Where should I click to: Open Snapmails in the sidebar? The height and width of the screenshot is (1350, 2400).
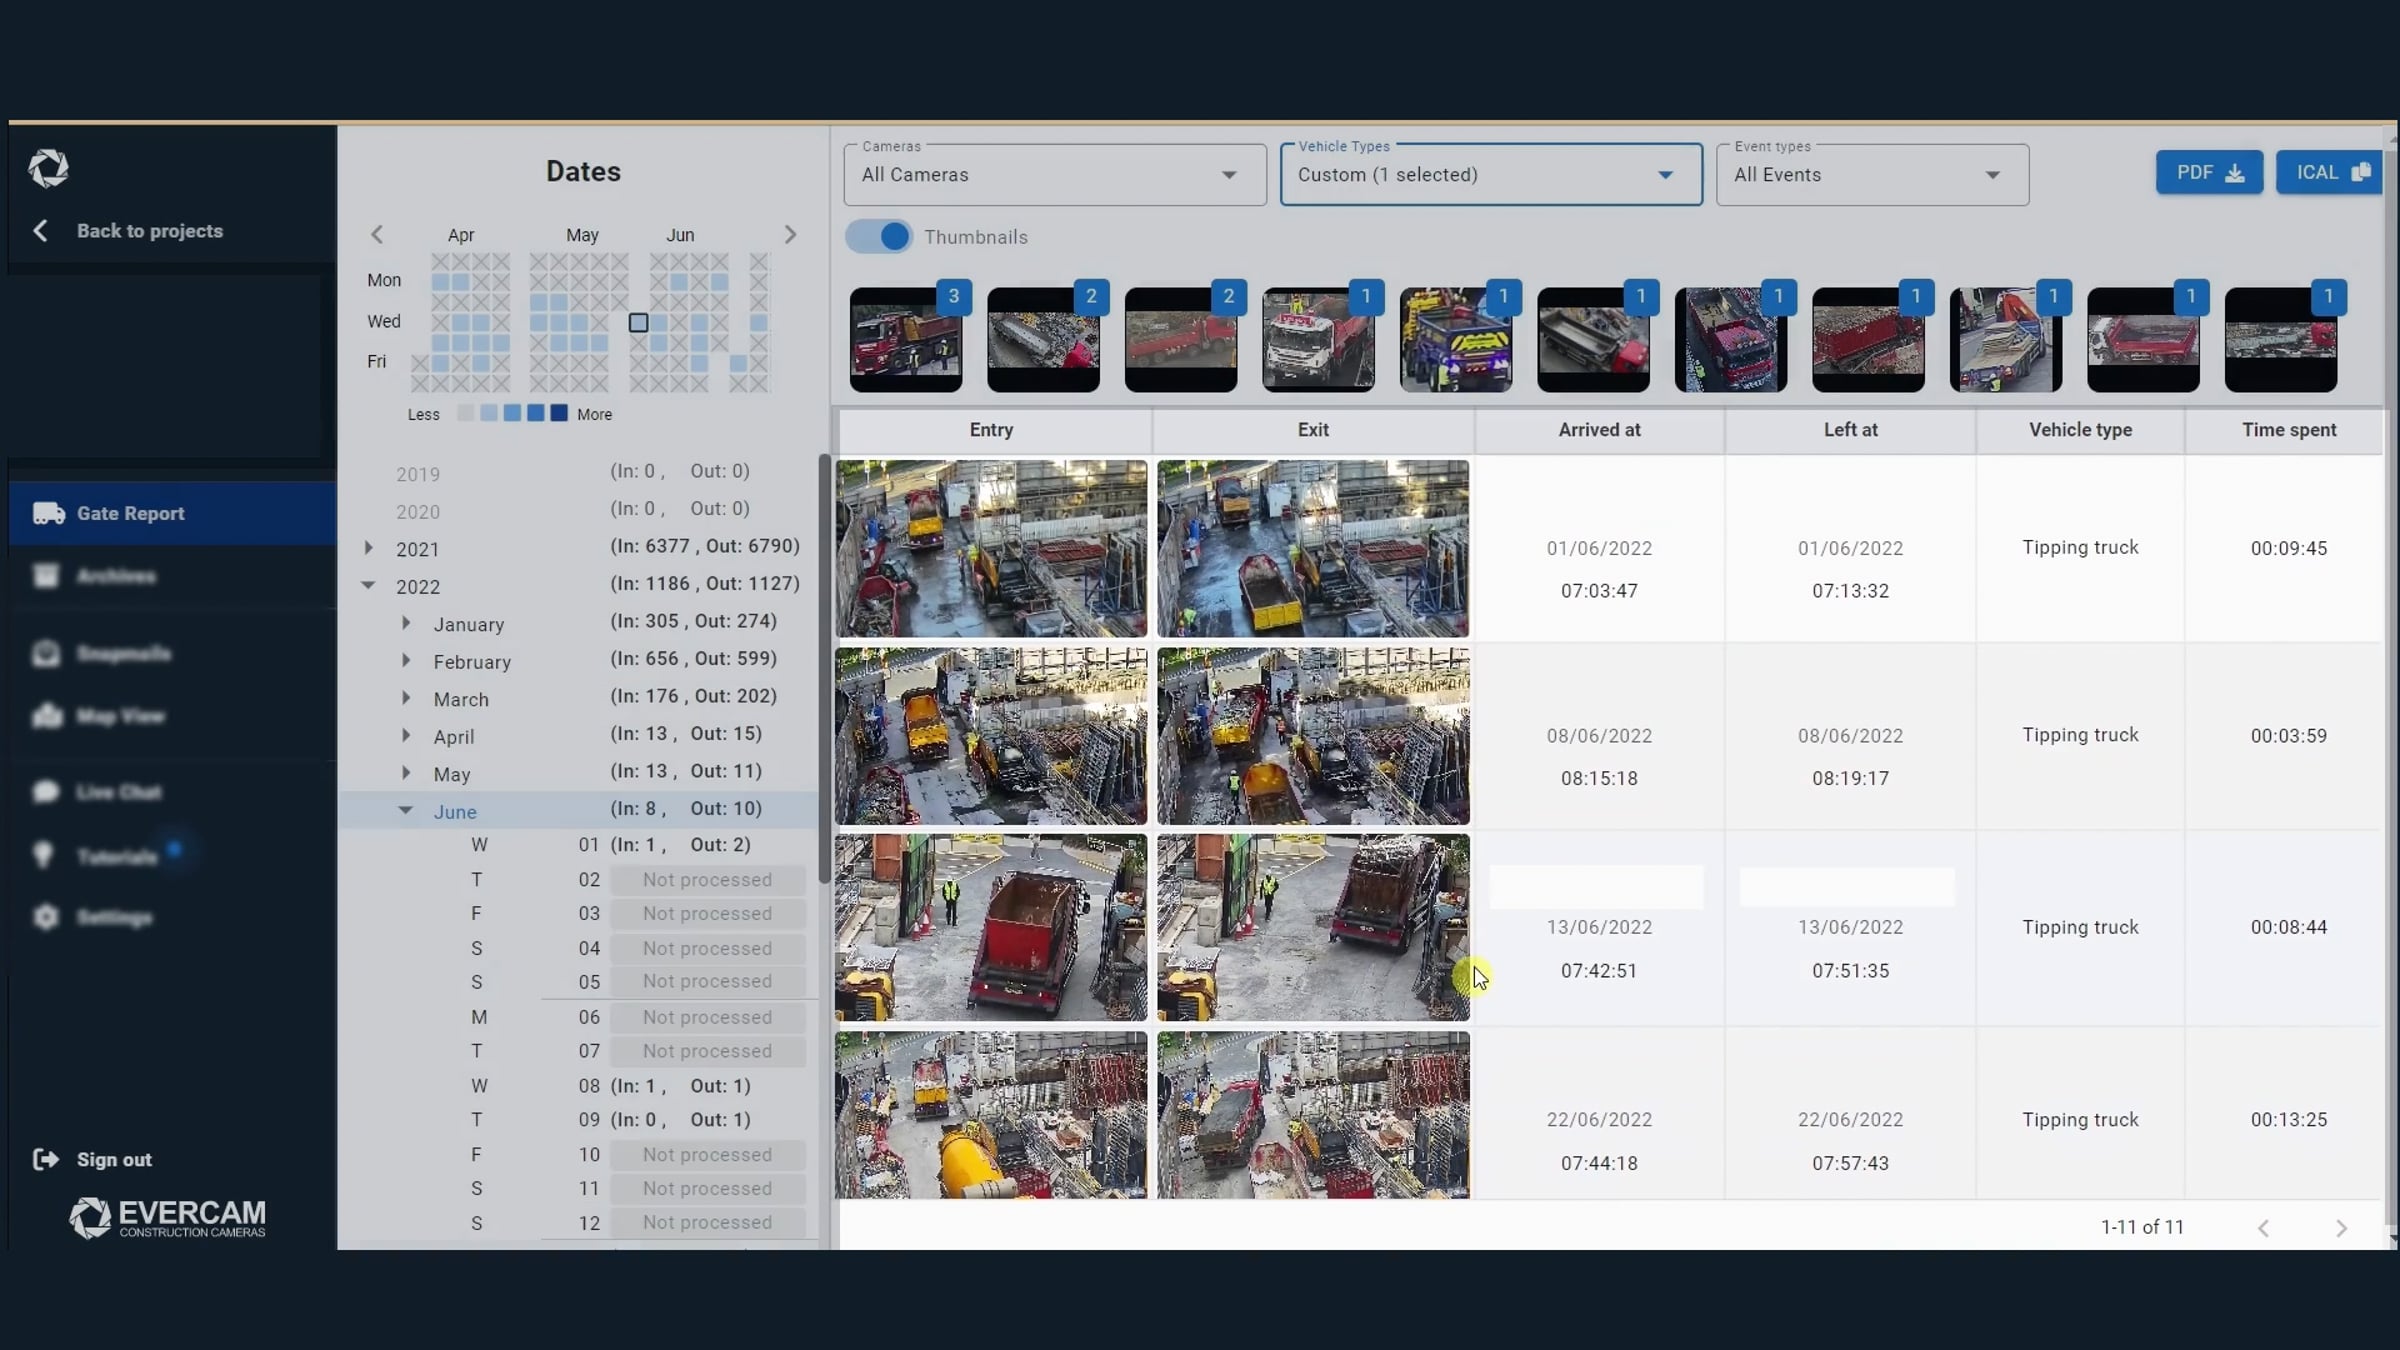pyautogui.click(x=173, y=654)
